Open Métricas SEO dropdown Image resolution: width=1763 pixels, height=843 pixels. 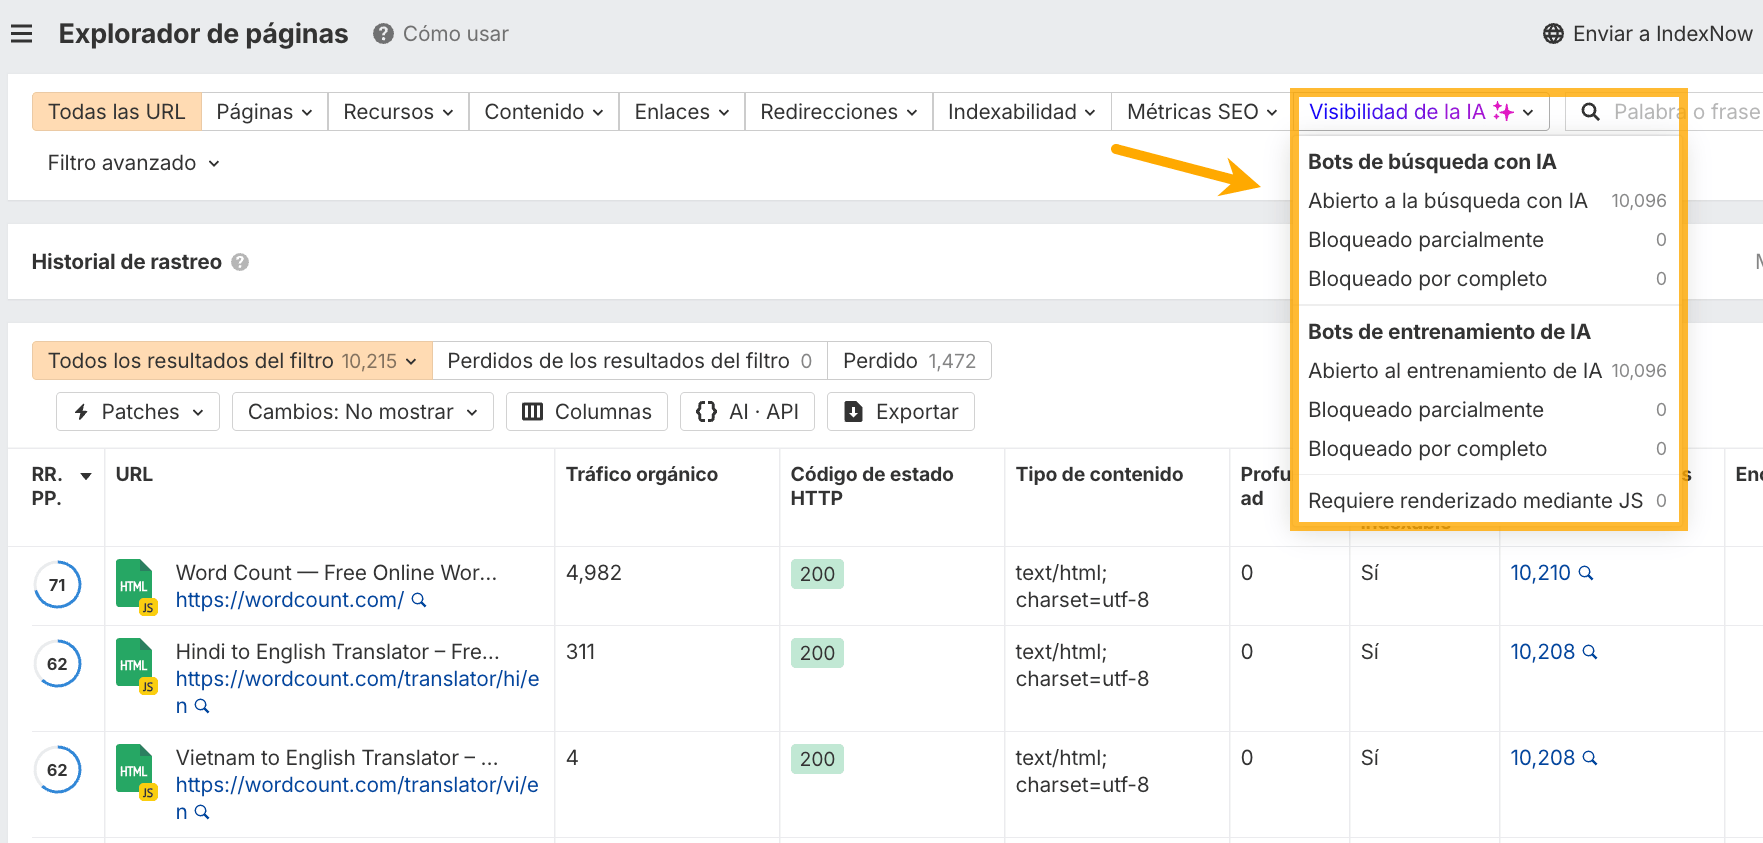coord(1202,112)
